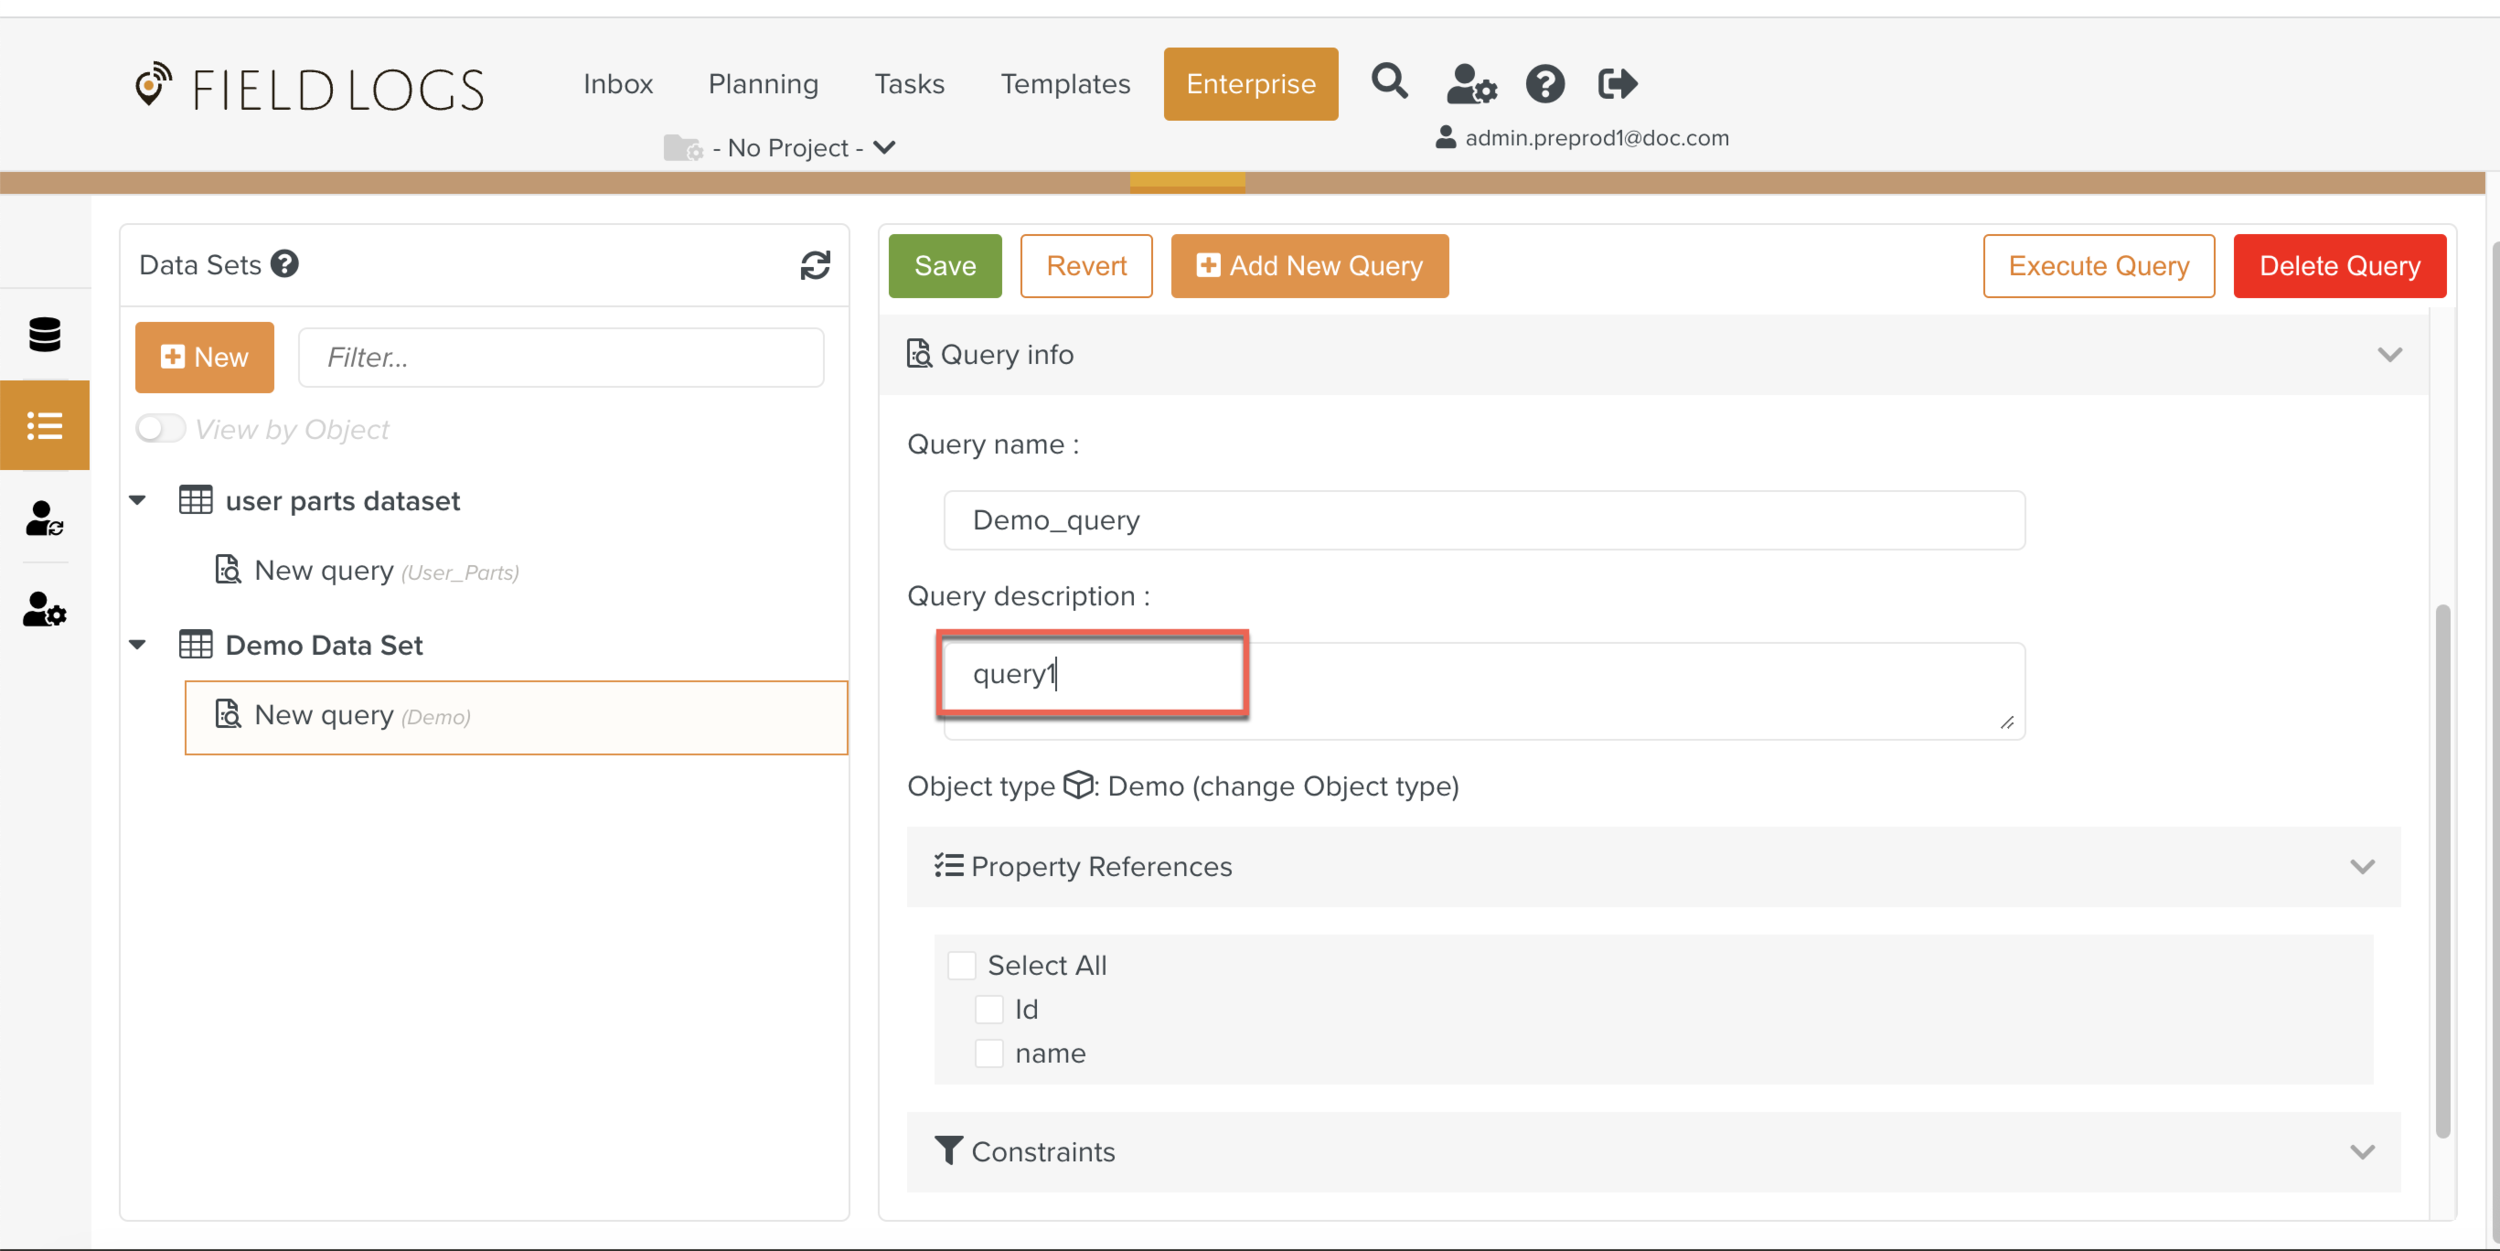The image size is (2500, 1251).
Task: Open the No Project dropdown
Action: click(x=790, y=148)
